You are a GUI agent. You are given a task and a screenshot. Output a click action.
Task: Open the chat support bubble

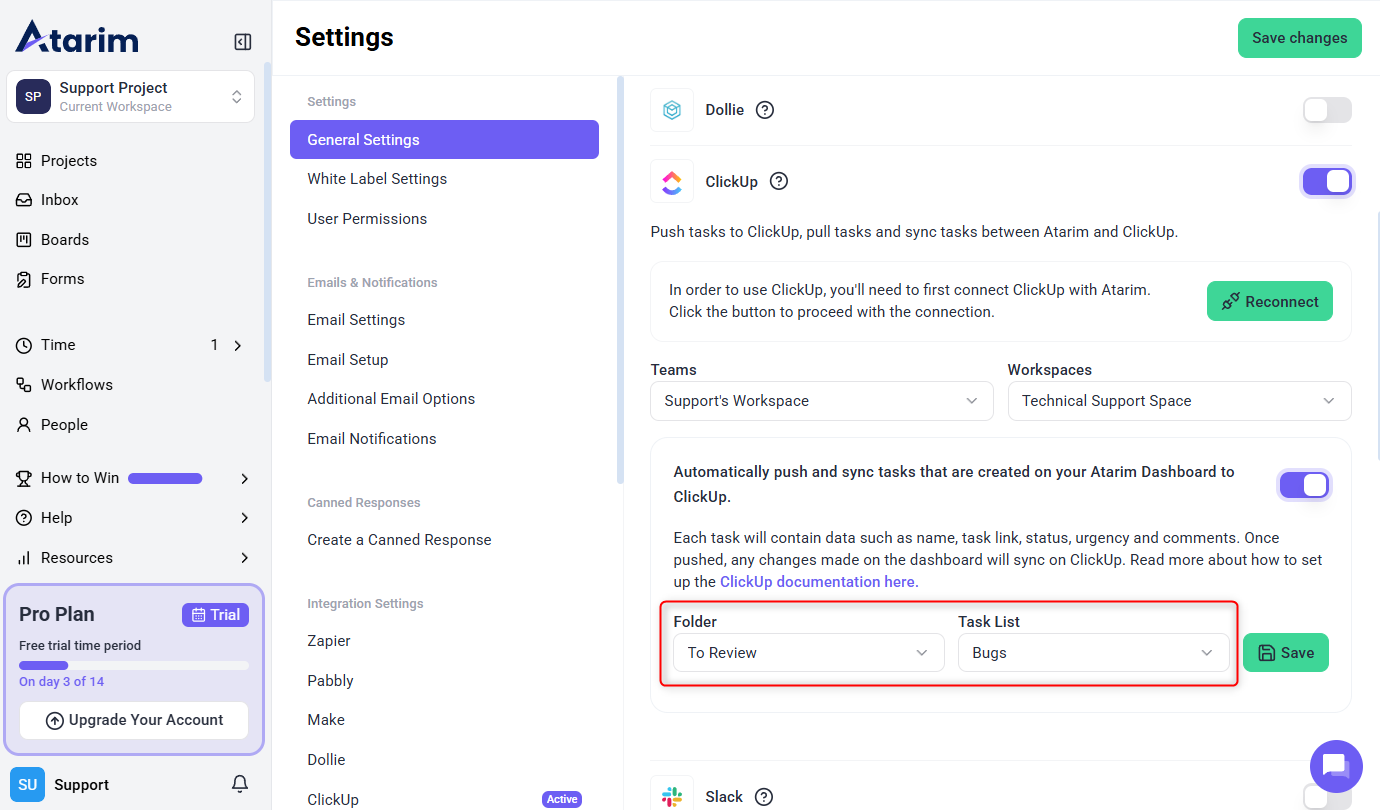click(1335, 766)
